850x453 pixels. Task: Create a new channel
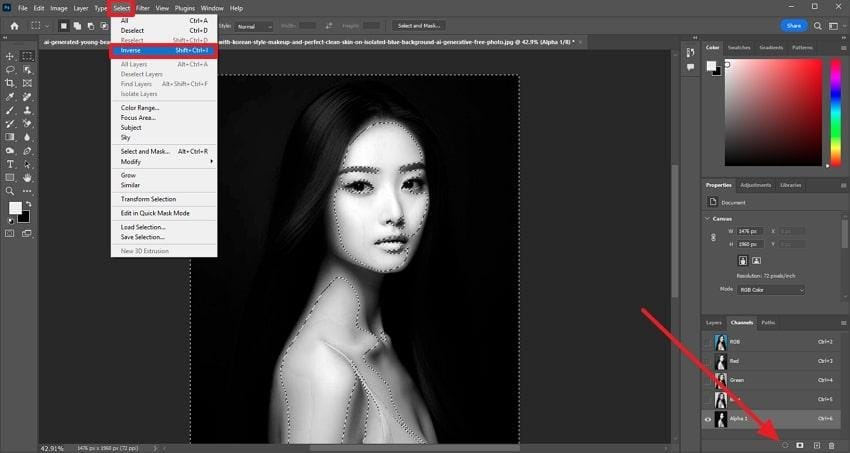click(817, 445)
